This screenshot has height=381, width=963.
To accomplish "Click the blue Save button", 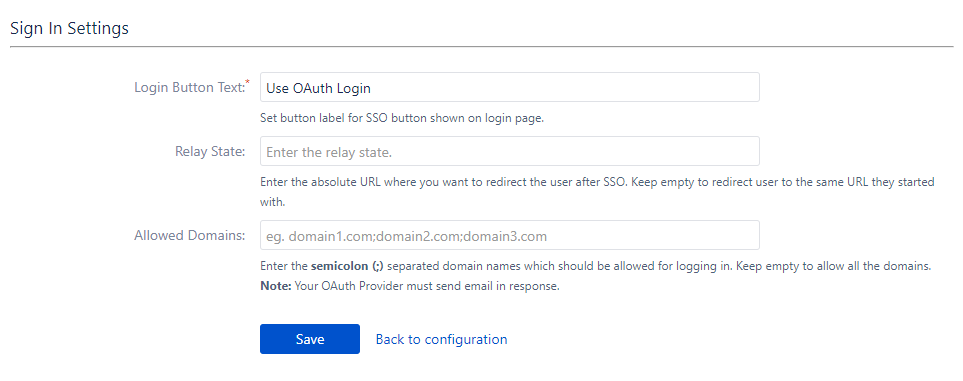I will 310,339.
